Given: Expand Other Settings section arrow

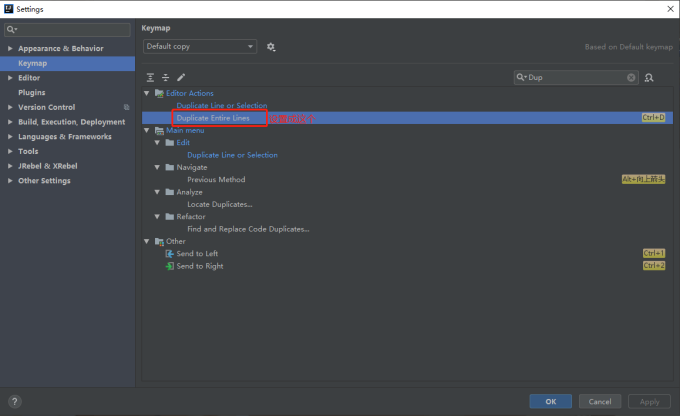Looking at the screenshot, I should click(10, 181).
